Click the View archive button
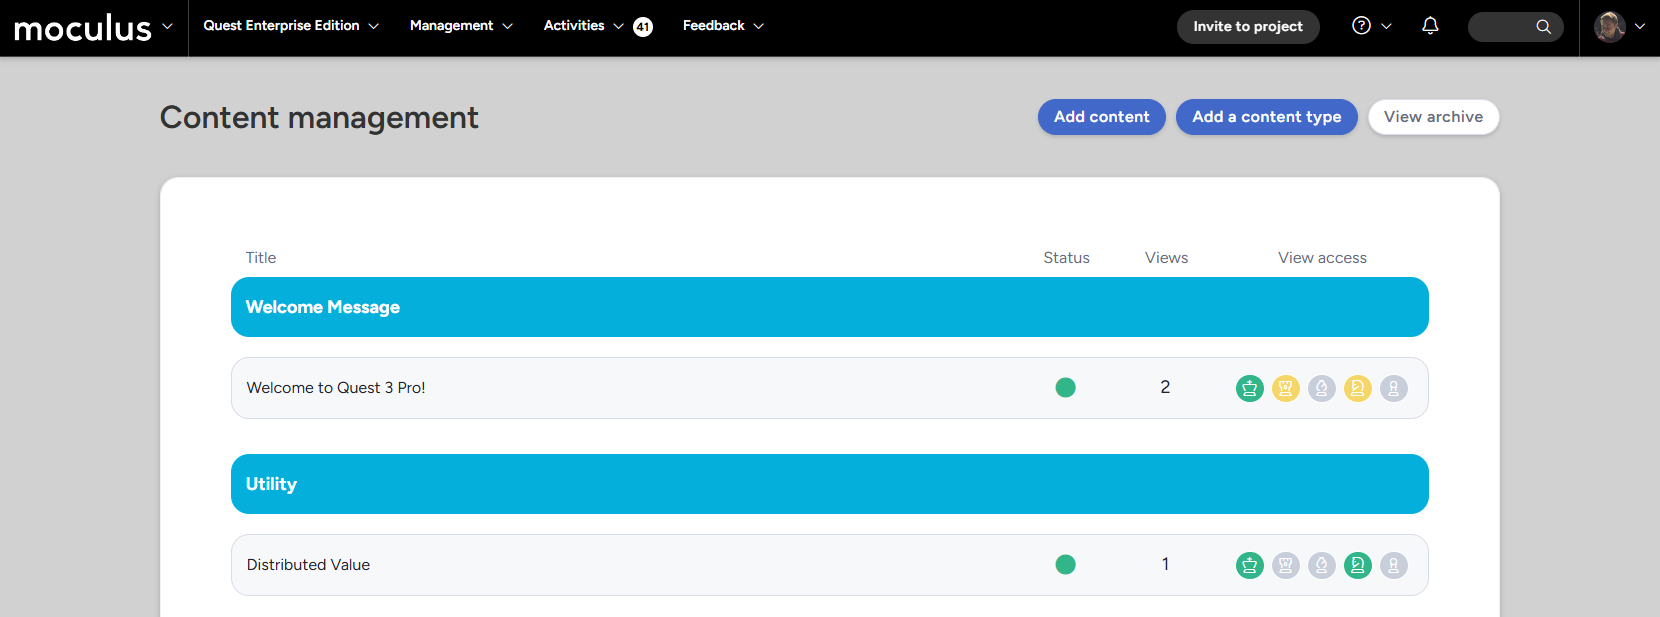 click(x=1432, y=117)
